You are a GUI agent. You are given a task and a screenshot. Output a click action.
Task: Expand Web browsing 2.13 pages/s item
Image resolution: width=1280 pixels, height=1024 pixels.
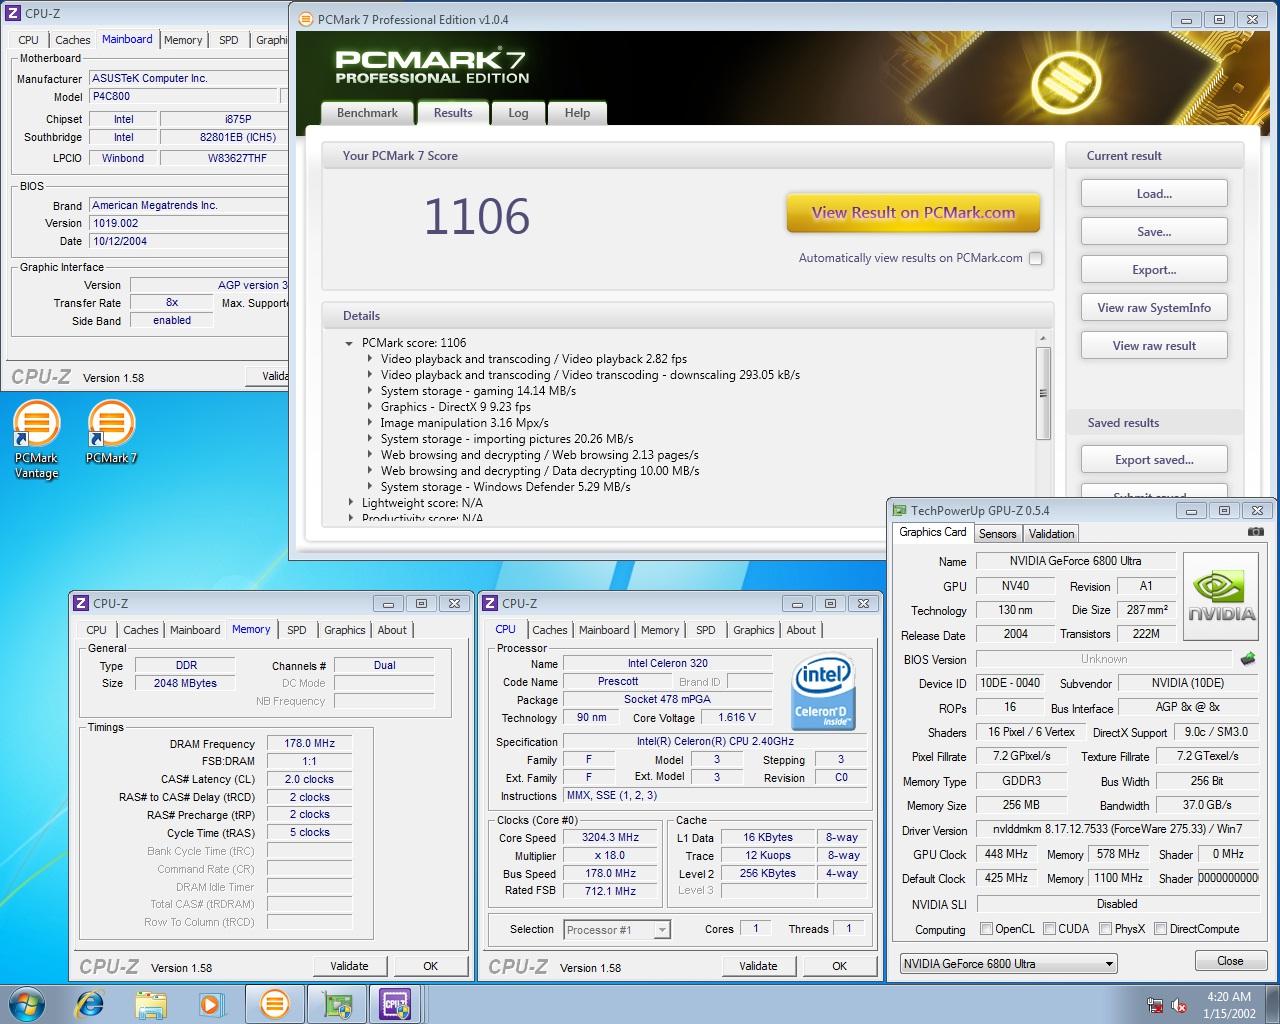pyautogui.click(x=369, y=455)
